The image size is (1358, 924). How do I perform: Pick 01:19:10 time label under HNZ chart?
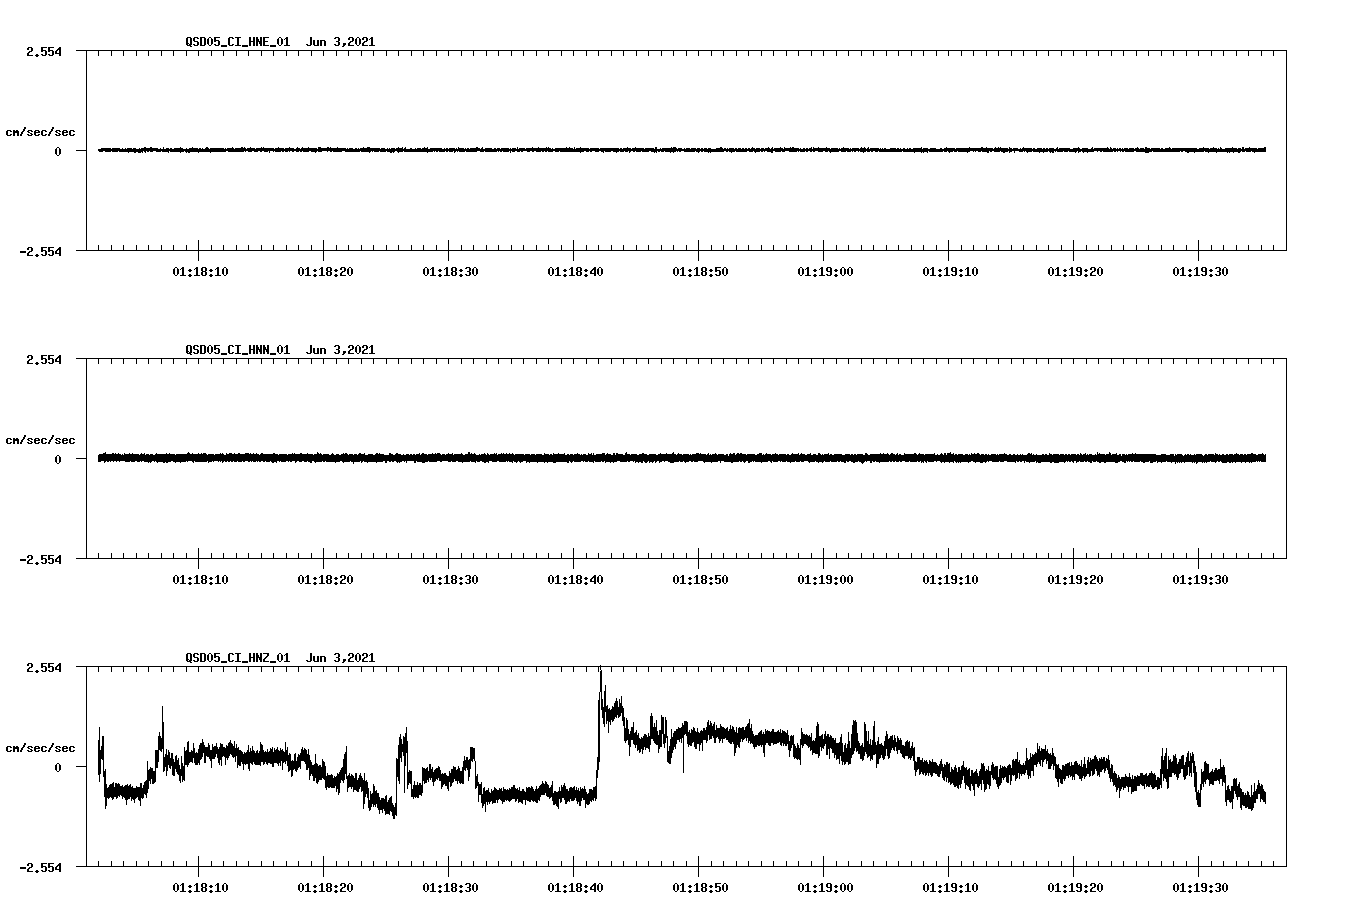click(x=950, y=887)
